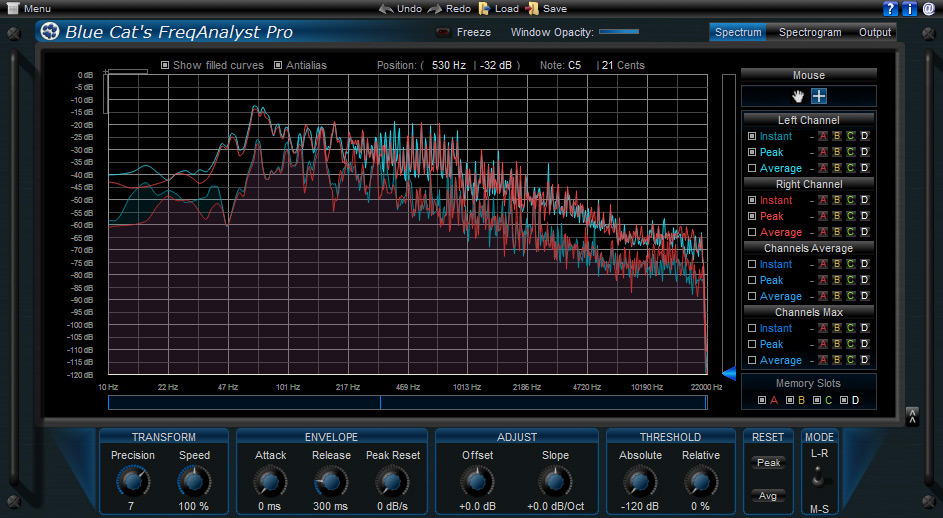Open help via question mark icon

(x=891, y=9)
